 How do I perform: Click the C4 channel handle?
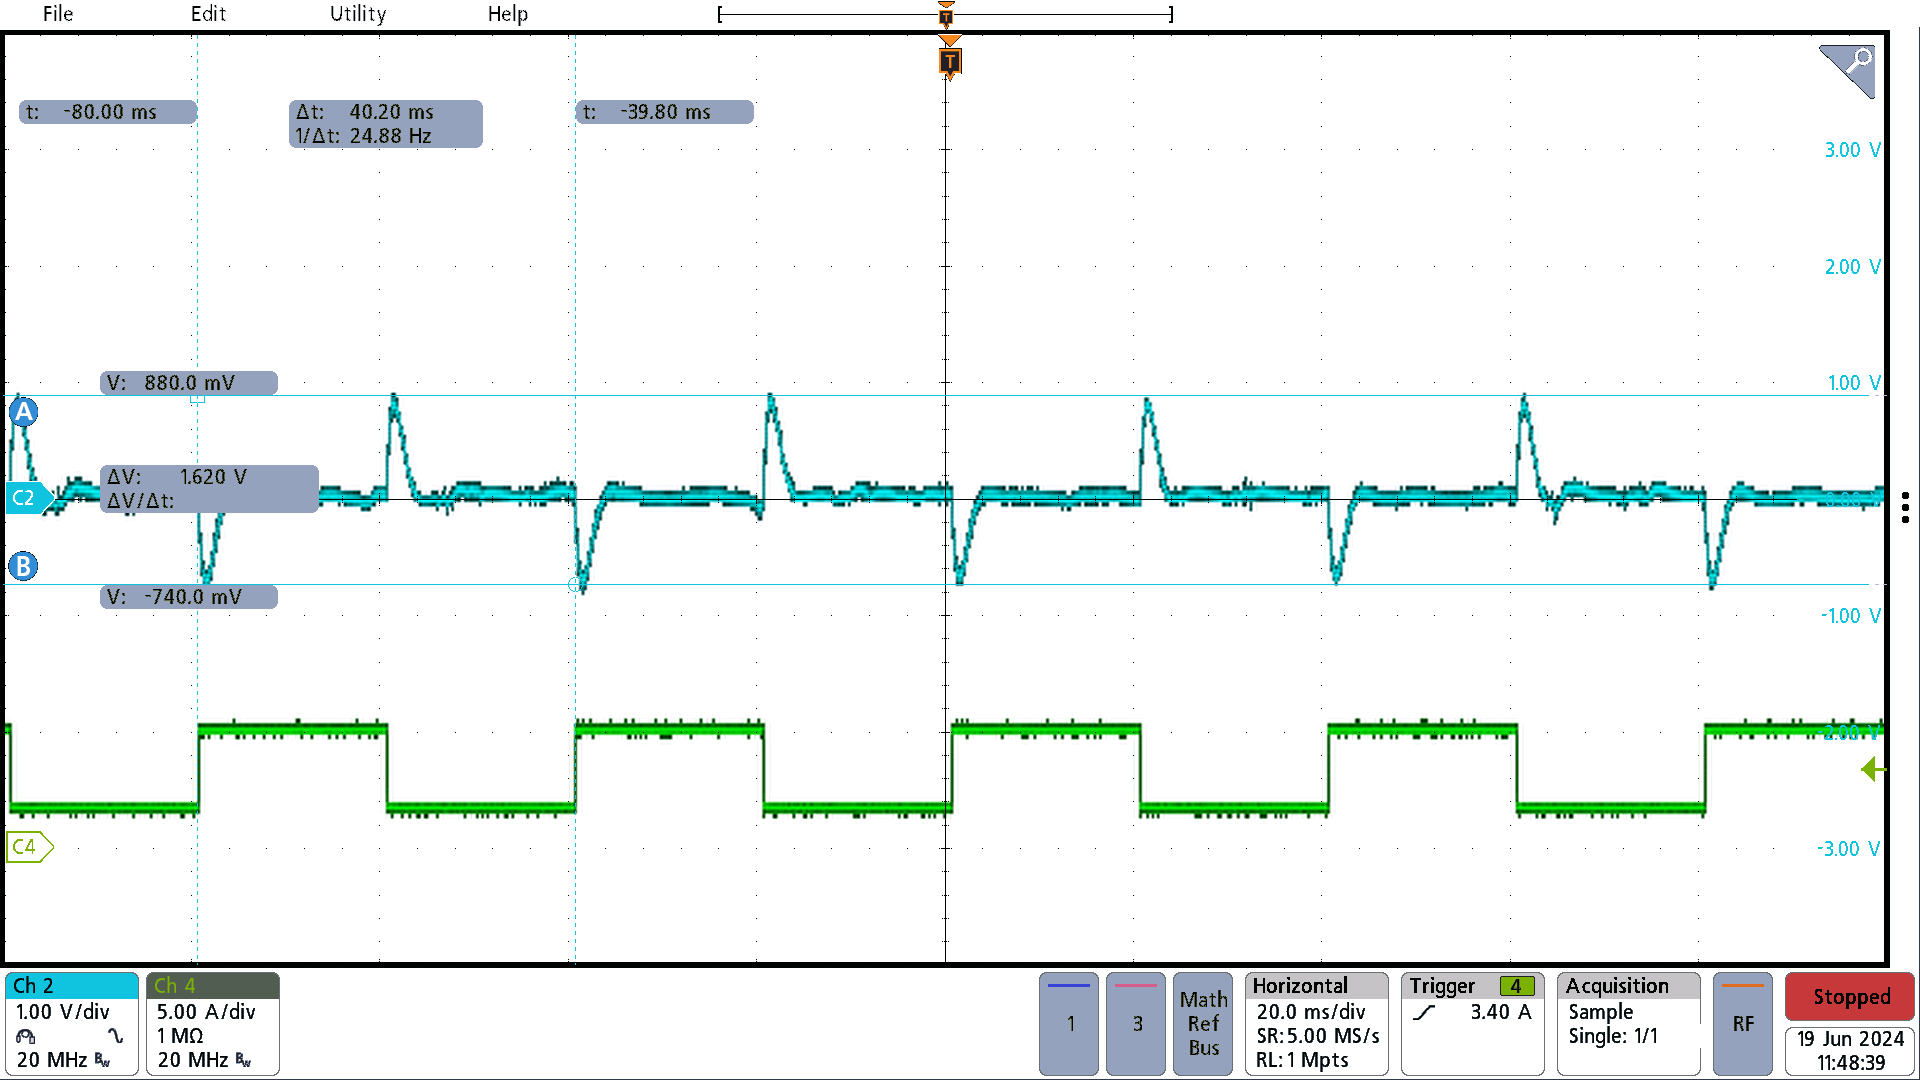coord(28,847)
